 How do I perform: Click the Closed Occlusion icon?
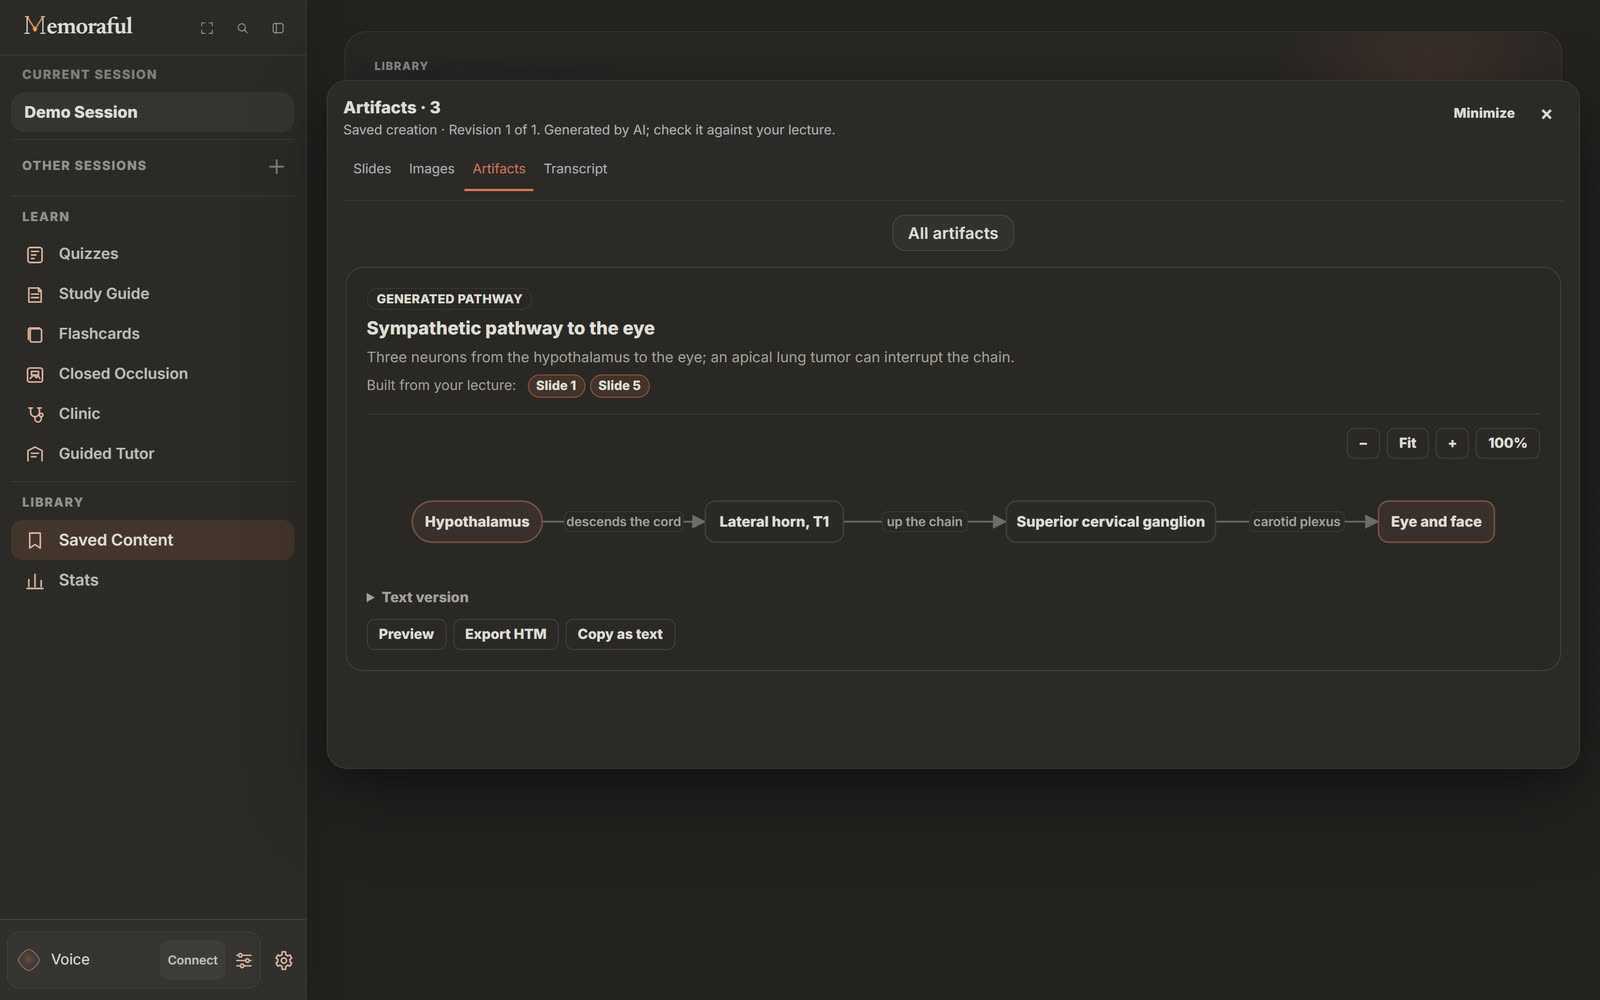coord(35,375)
